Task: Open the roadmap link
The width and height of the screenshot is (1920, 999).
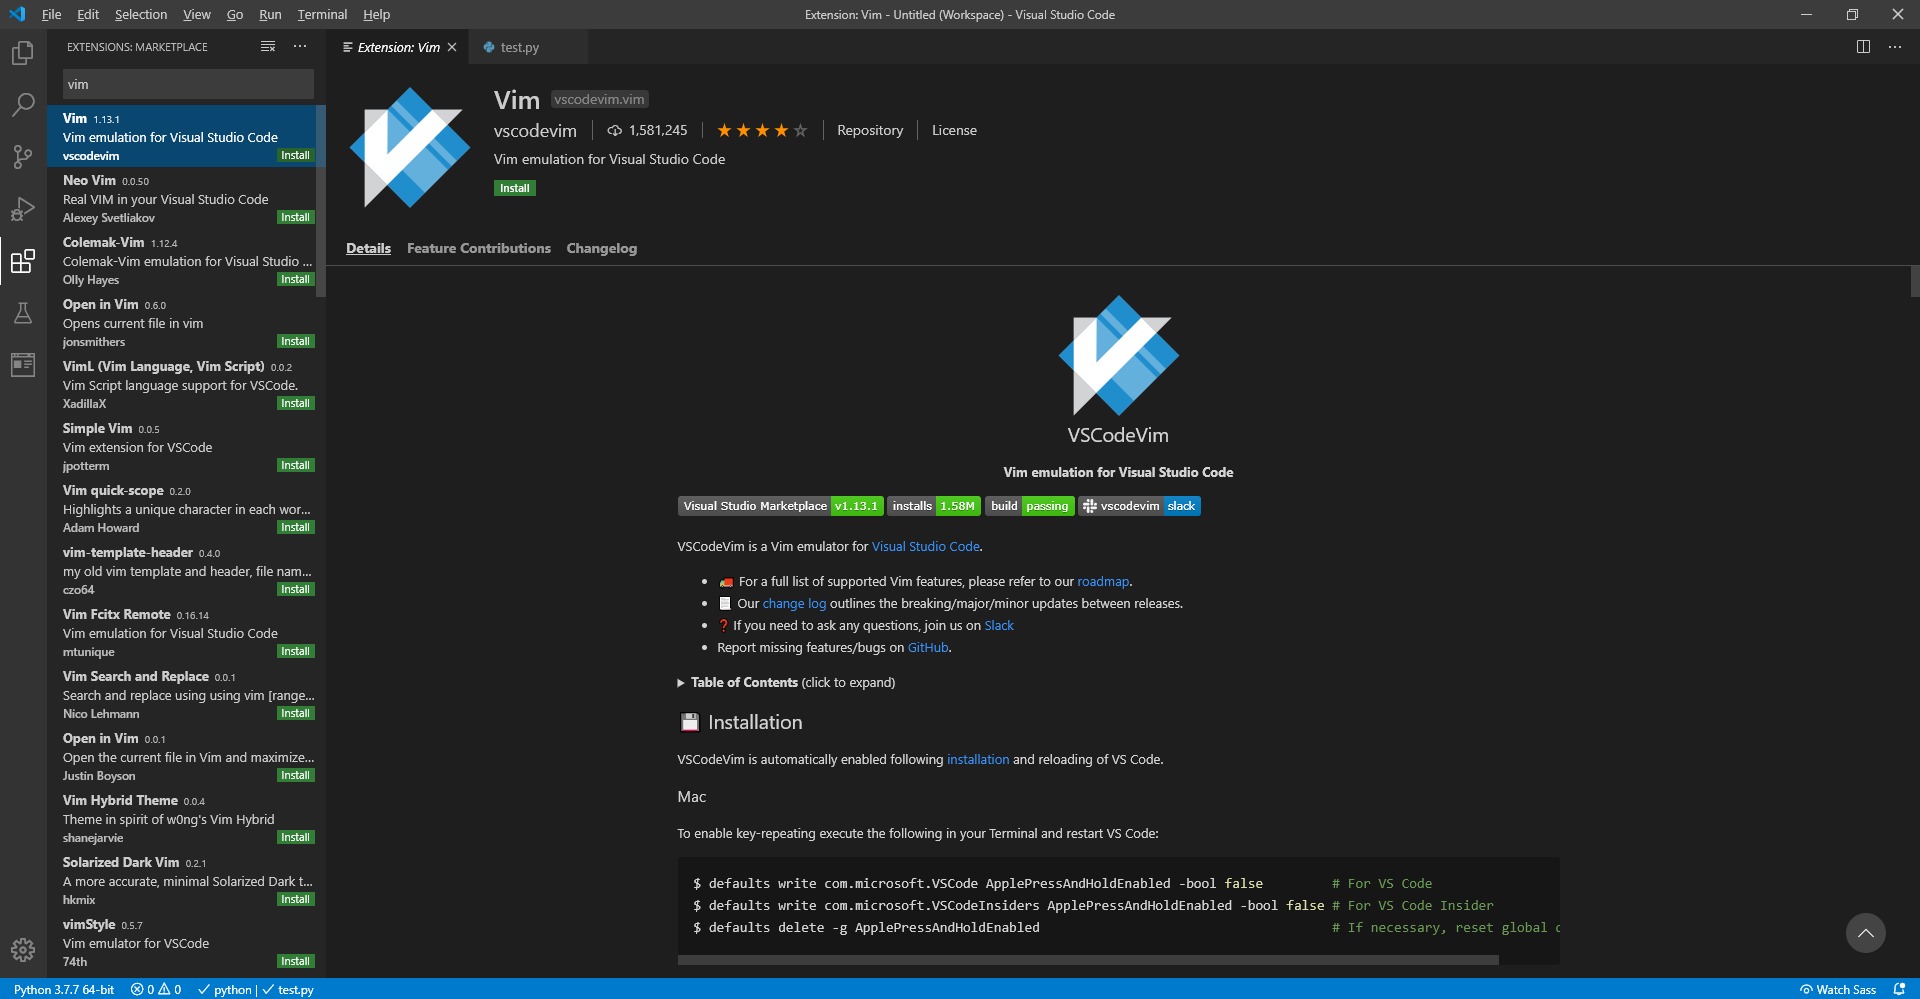Action: 1103,581
